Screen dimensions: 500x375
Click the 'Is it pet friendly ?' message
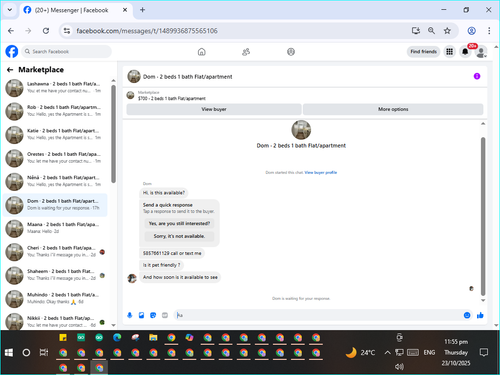[x=161, y=265]
